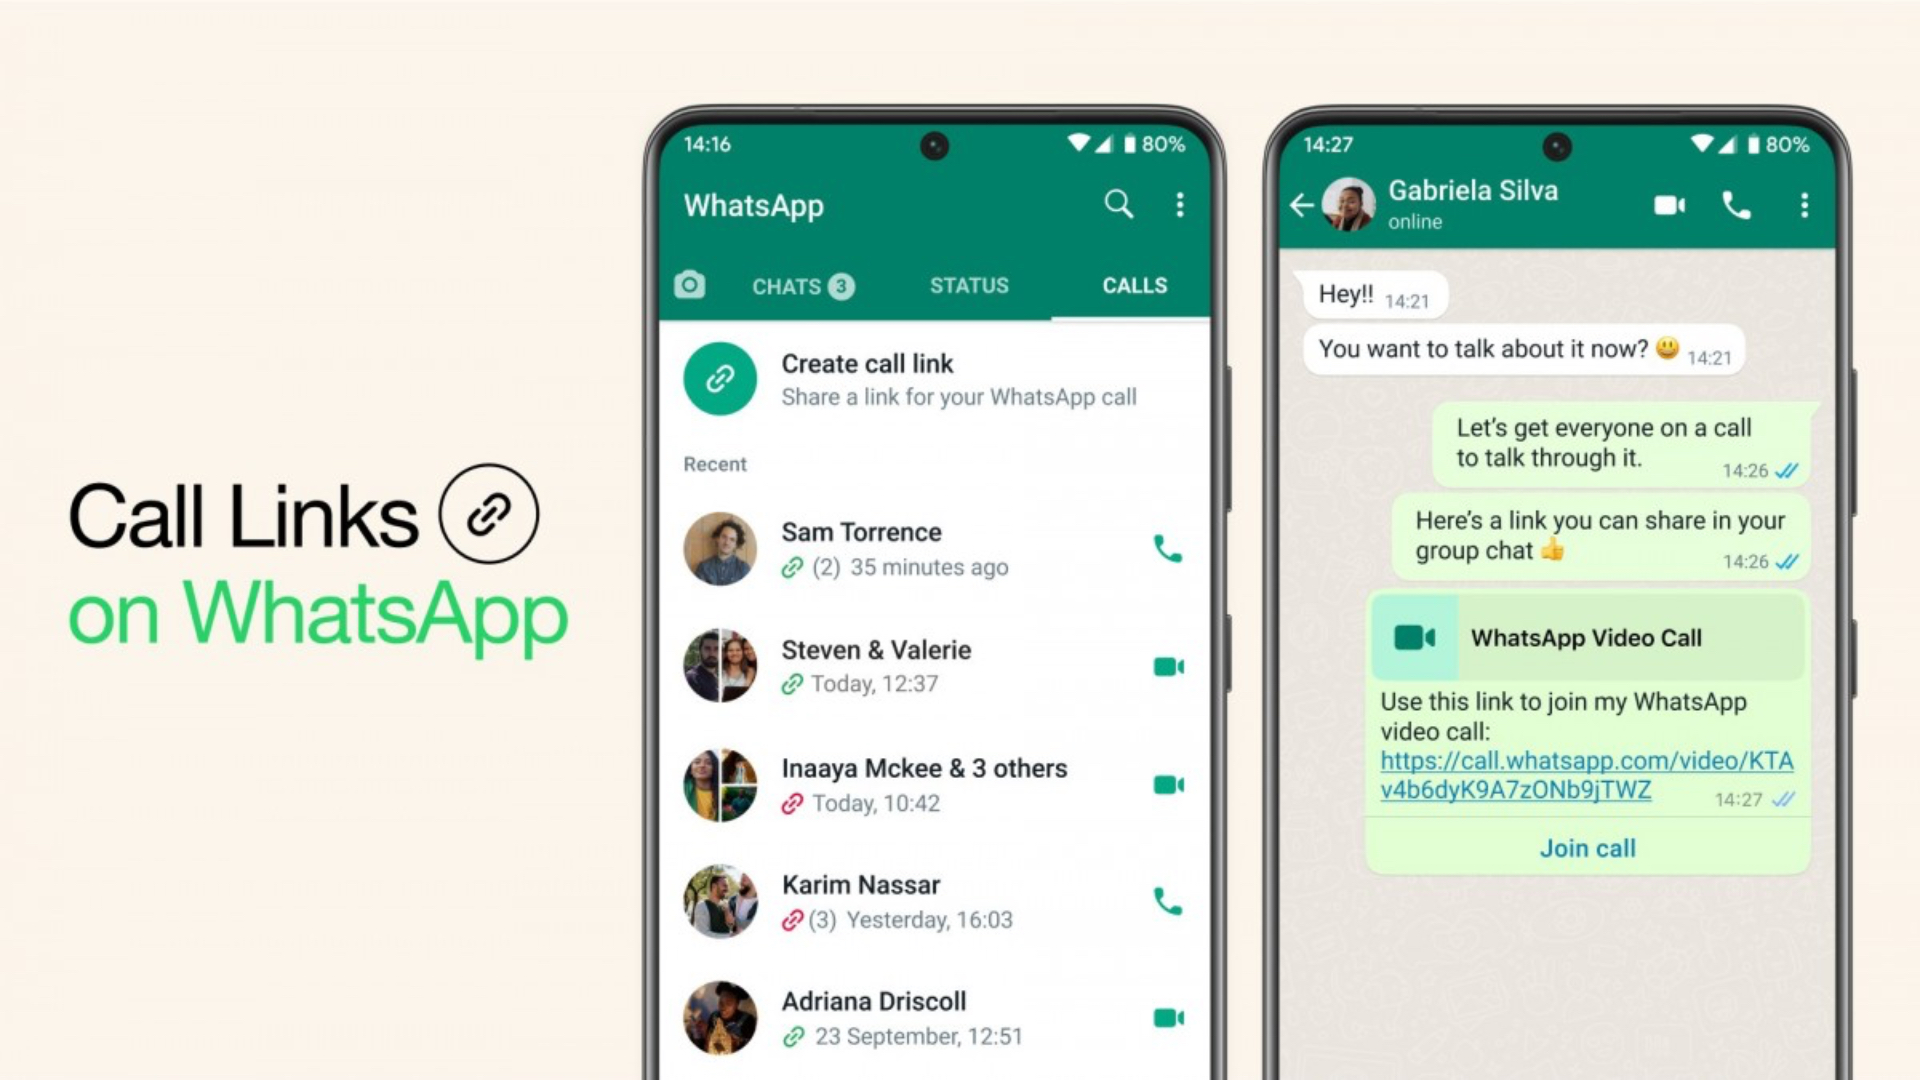Image resolution: width=1920 pixels, height=1080 pixels.
Task: Tap voice call icon next to Sam Torrence
Action: point(1167,549)
